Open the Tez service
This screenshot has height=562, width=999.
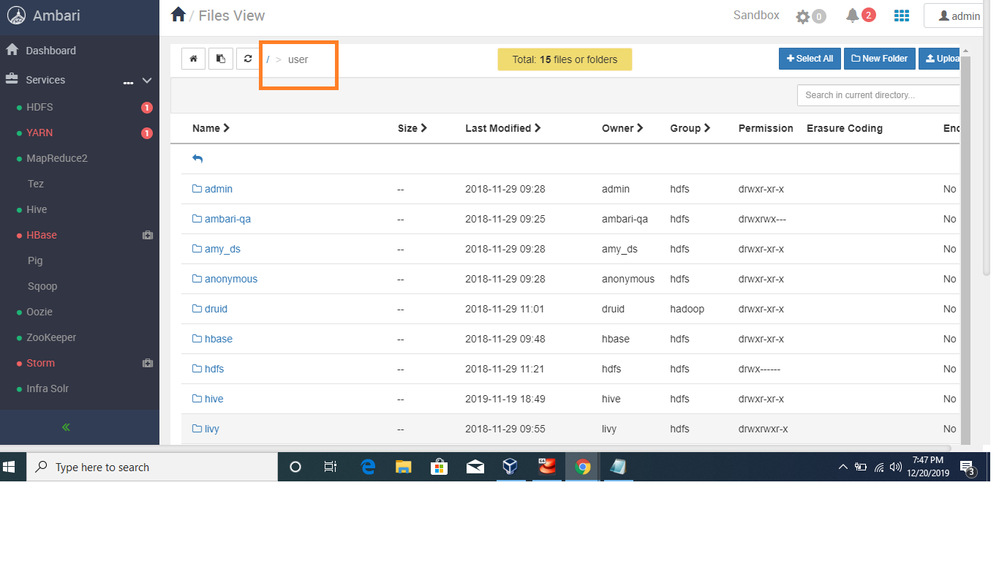(36, 184)
